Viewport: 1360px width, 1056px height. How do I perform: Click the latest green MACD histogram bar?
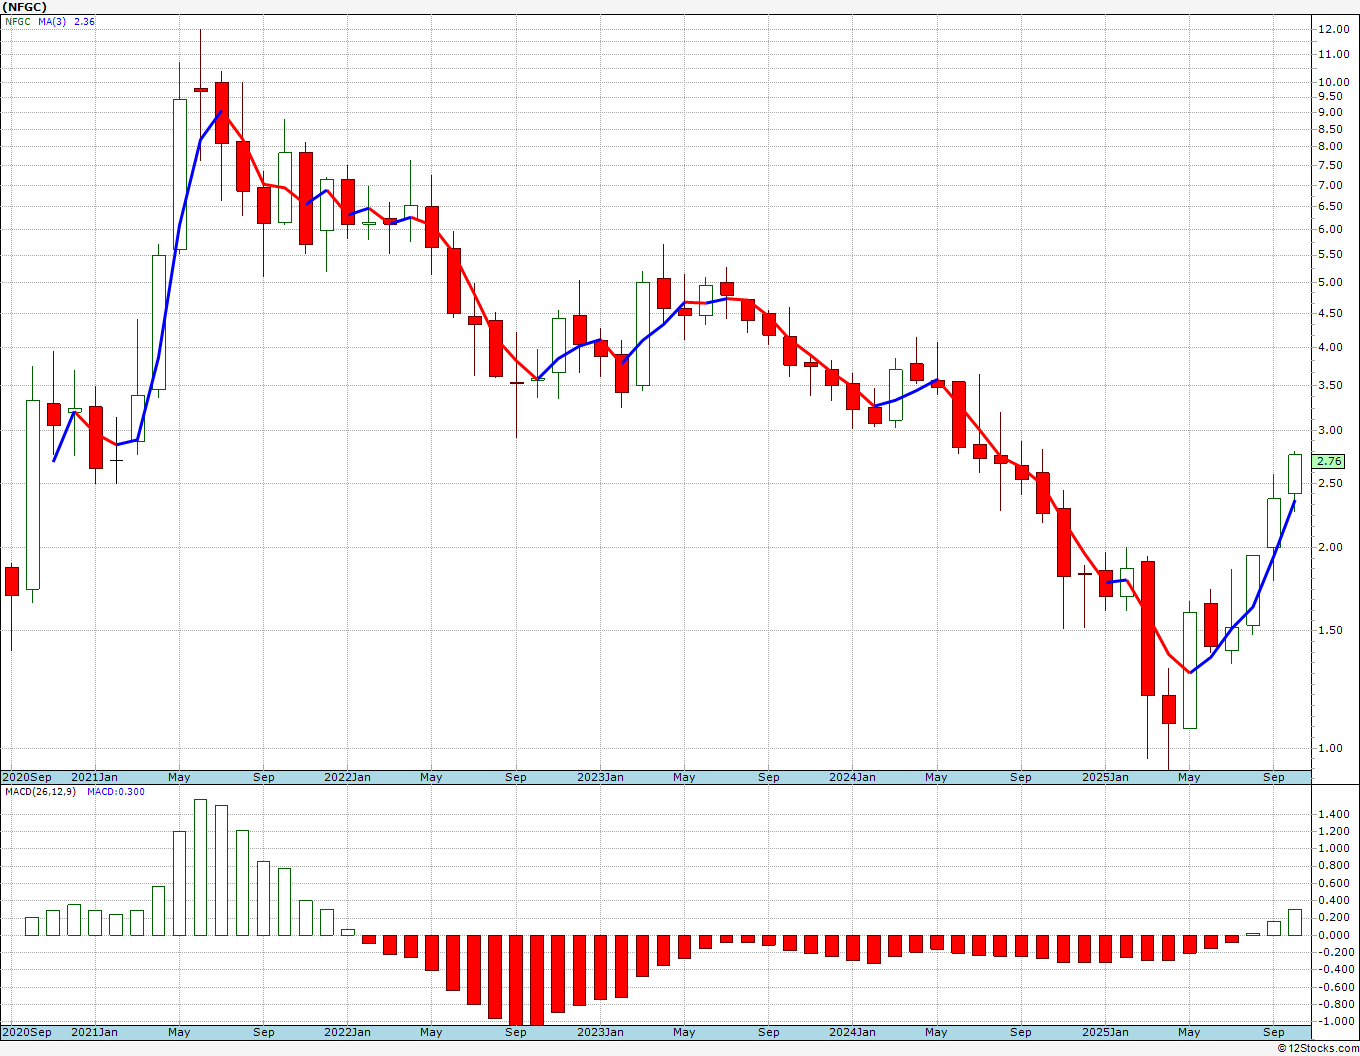point(1295,922)
